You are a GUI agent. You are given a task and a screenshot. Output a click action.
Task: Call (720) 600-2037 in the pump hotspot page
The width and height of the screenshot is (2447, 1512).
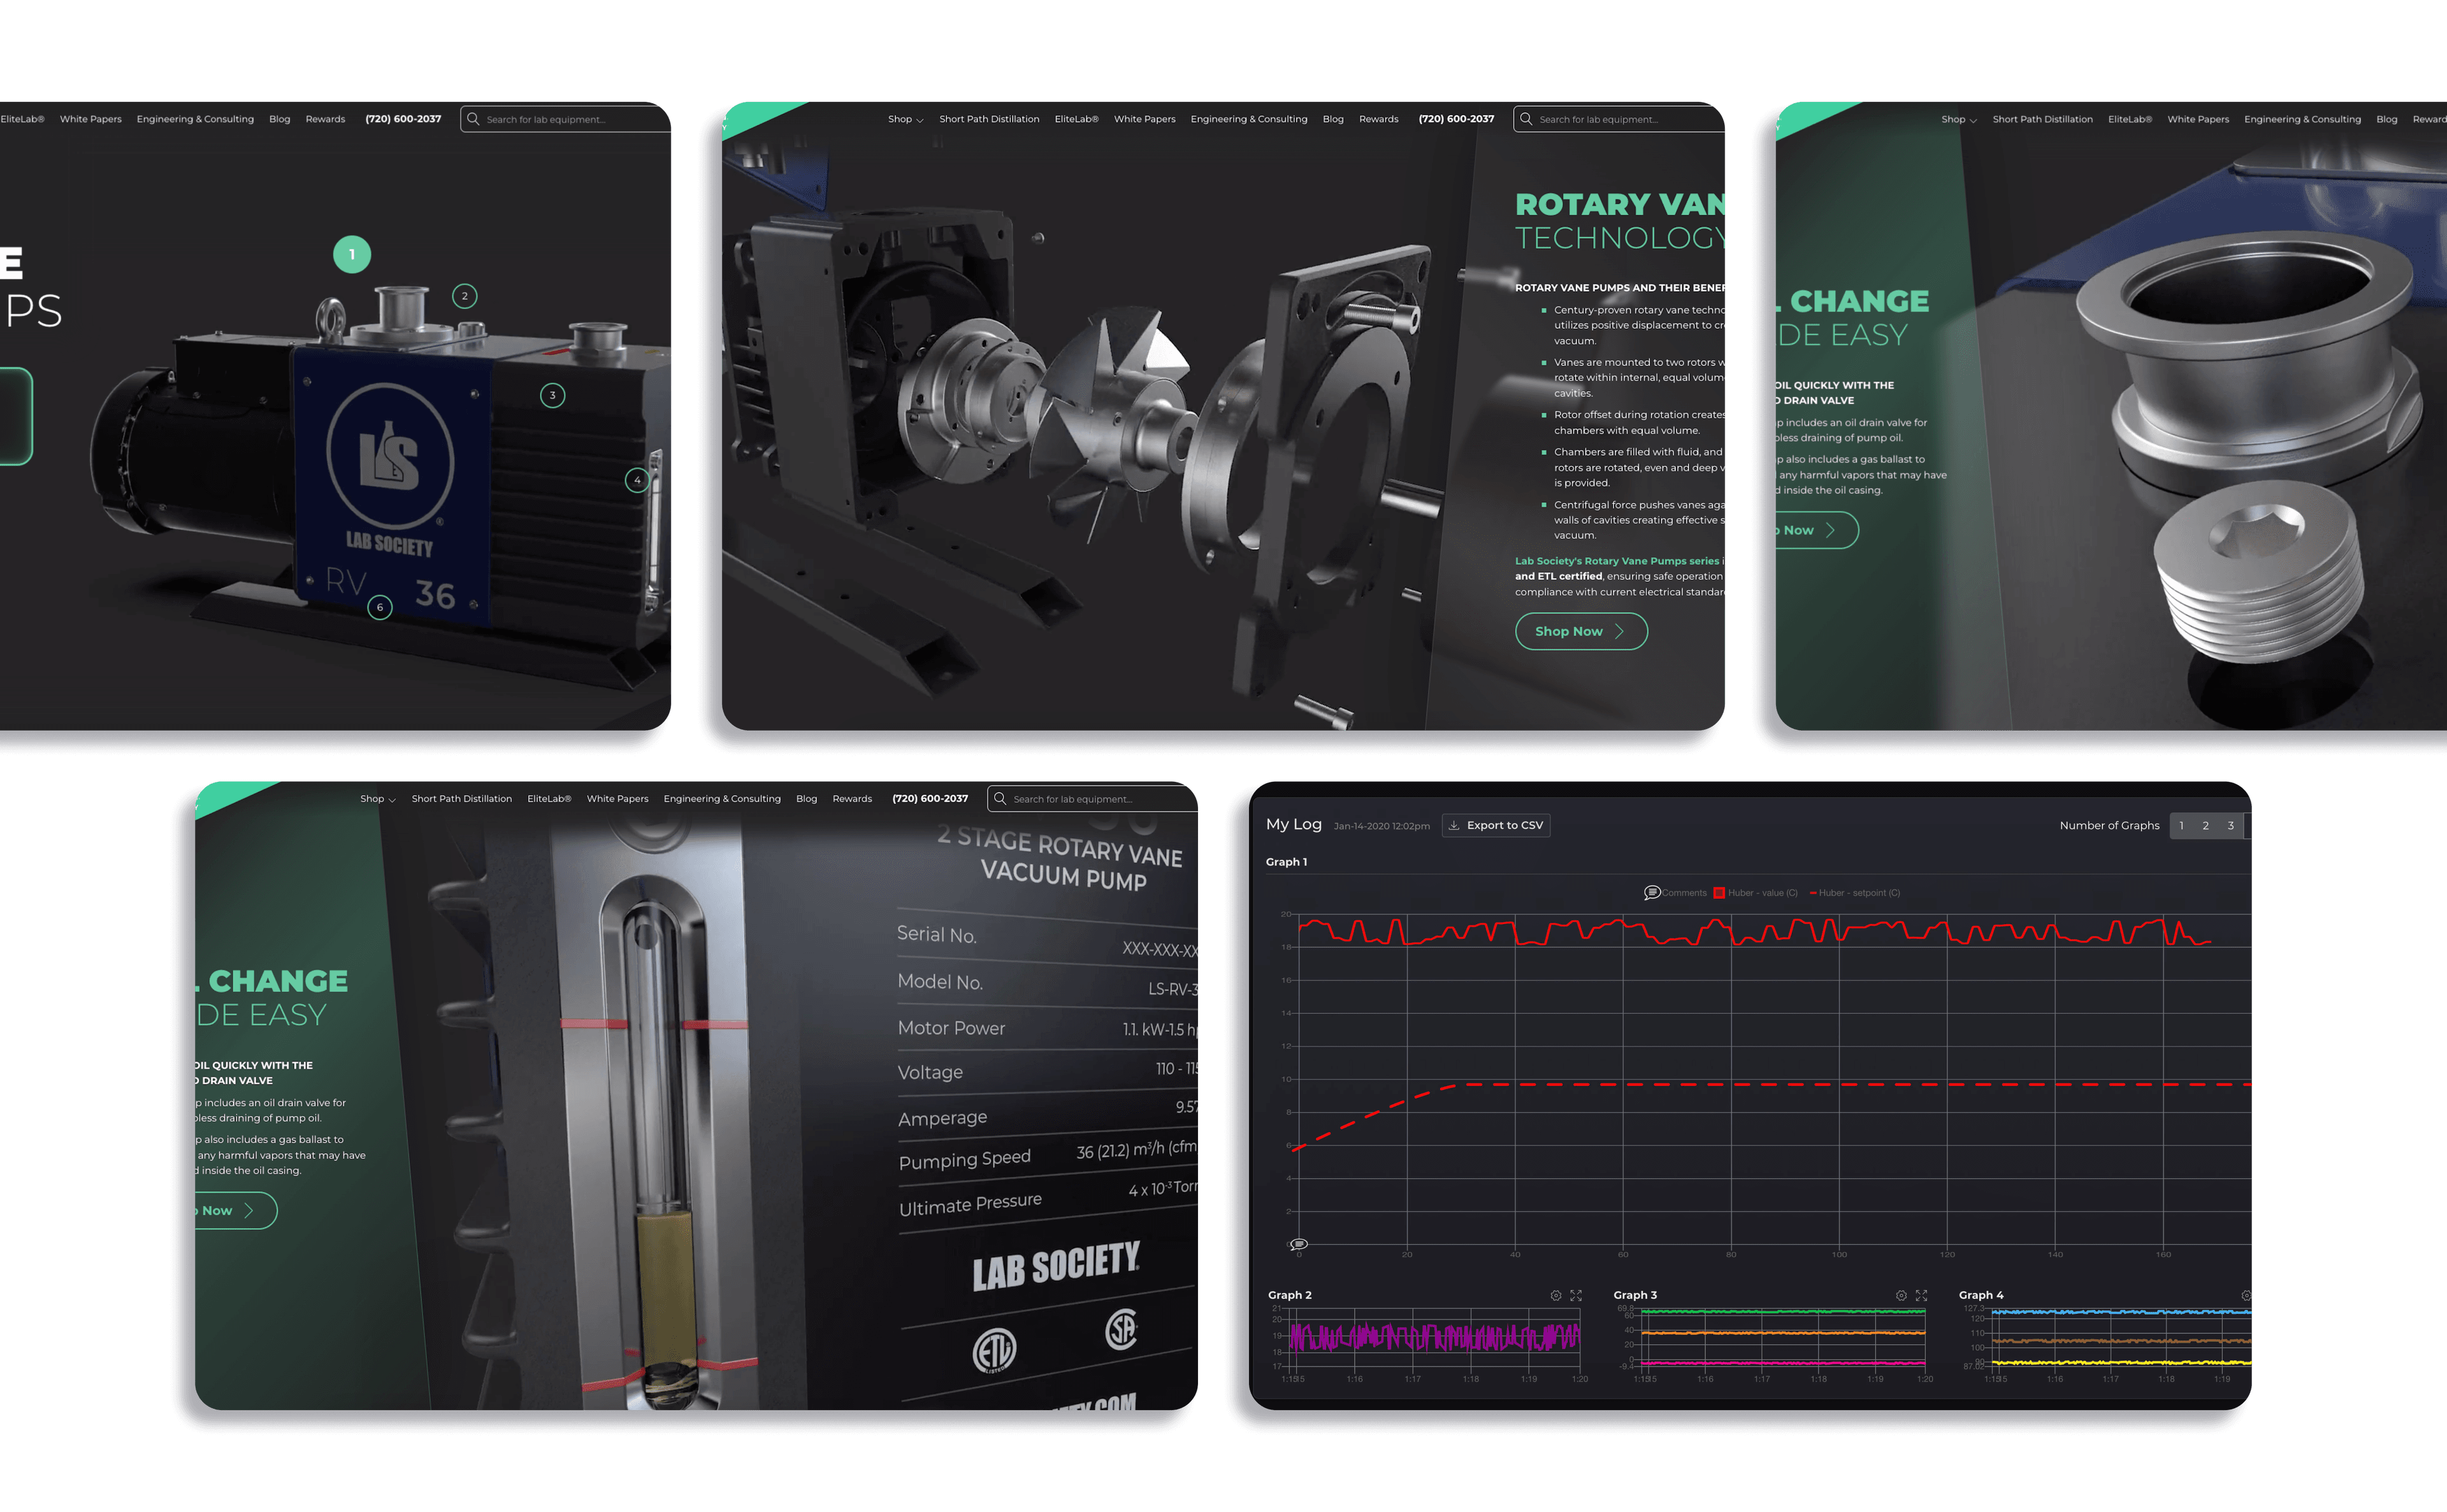tap(403, 119)
